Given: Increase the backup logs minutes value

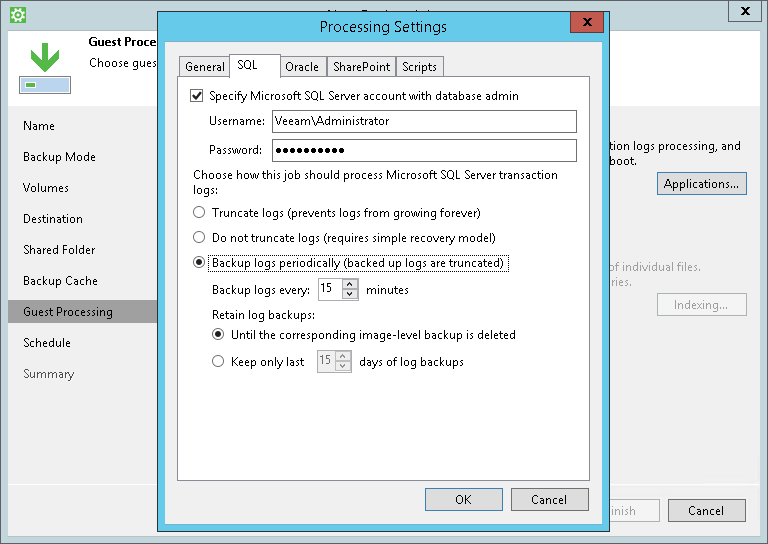Looking at the screenshot, I should (349, 284).
